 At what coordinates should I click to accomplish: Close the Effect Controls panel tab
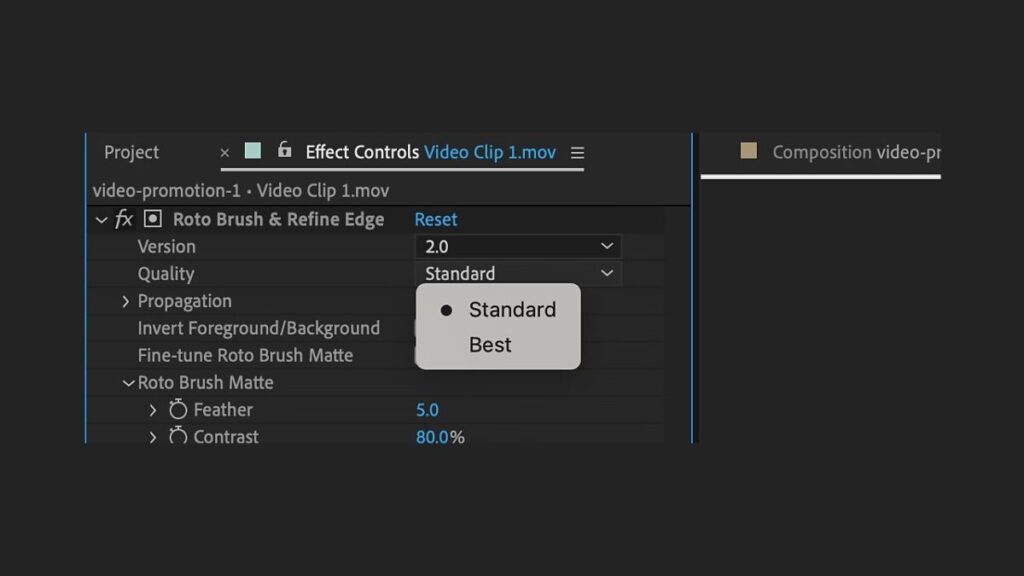pyautogui.click(x=225, y=153)
